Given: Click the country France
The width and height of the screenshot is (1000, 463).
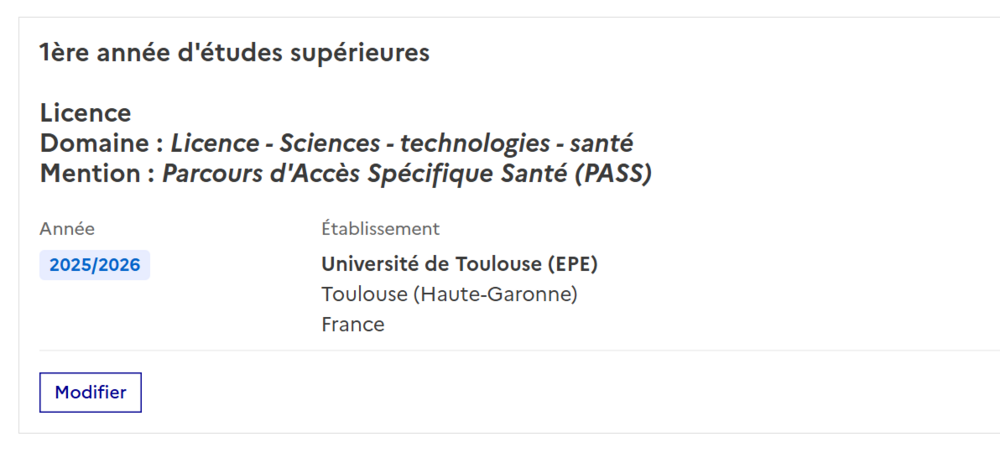Looking at the screenshot, I should tap(353, 324).
